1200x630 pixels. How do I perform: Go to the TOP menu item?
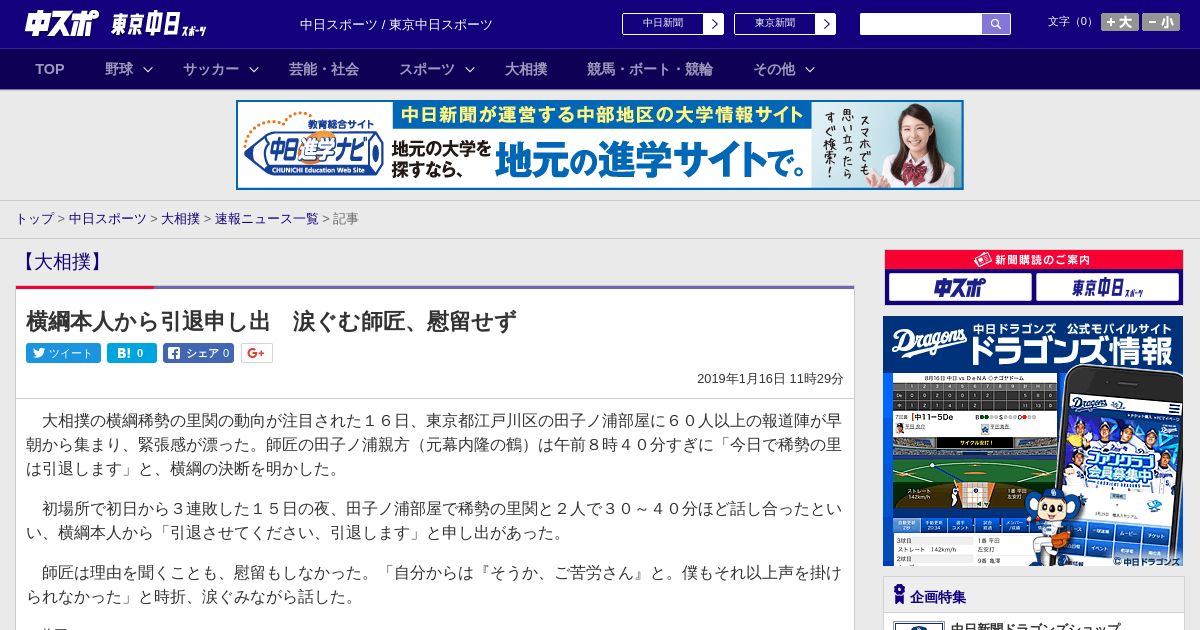(x=50, y=69)
